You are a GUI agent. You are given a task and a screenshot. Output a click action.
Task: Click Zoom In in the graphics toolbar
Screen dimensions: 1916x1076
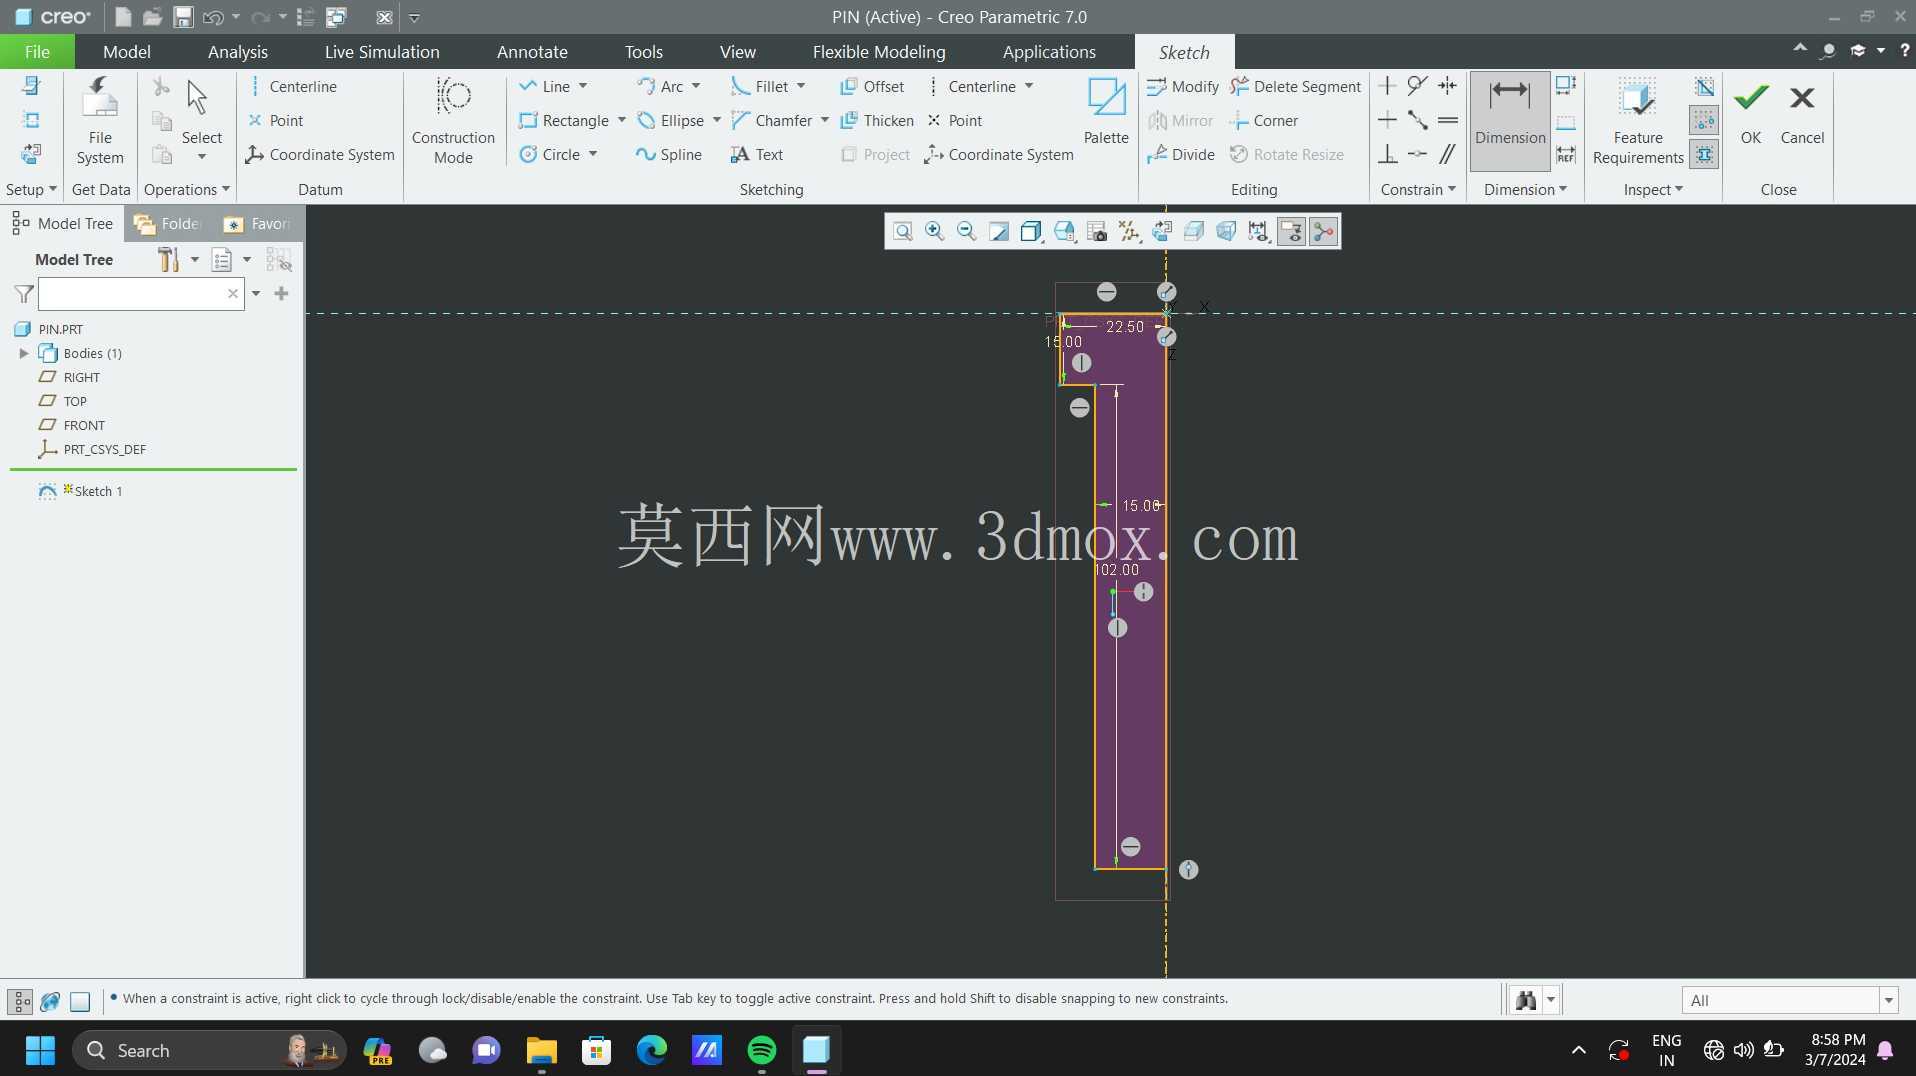click(934, 232)
